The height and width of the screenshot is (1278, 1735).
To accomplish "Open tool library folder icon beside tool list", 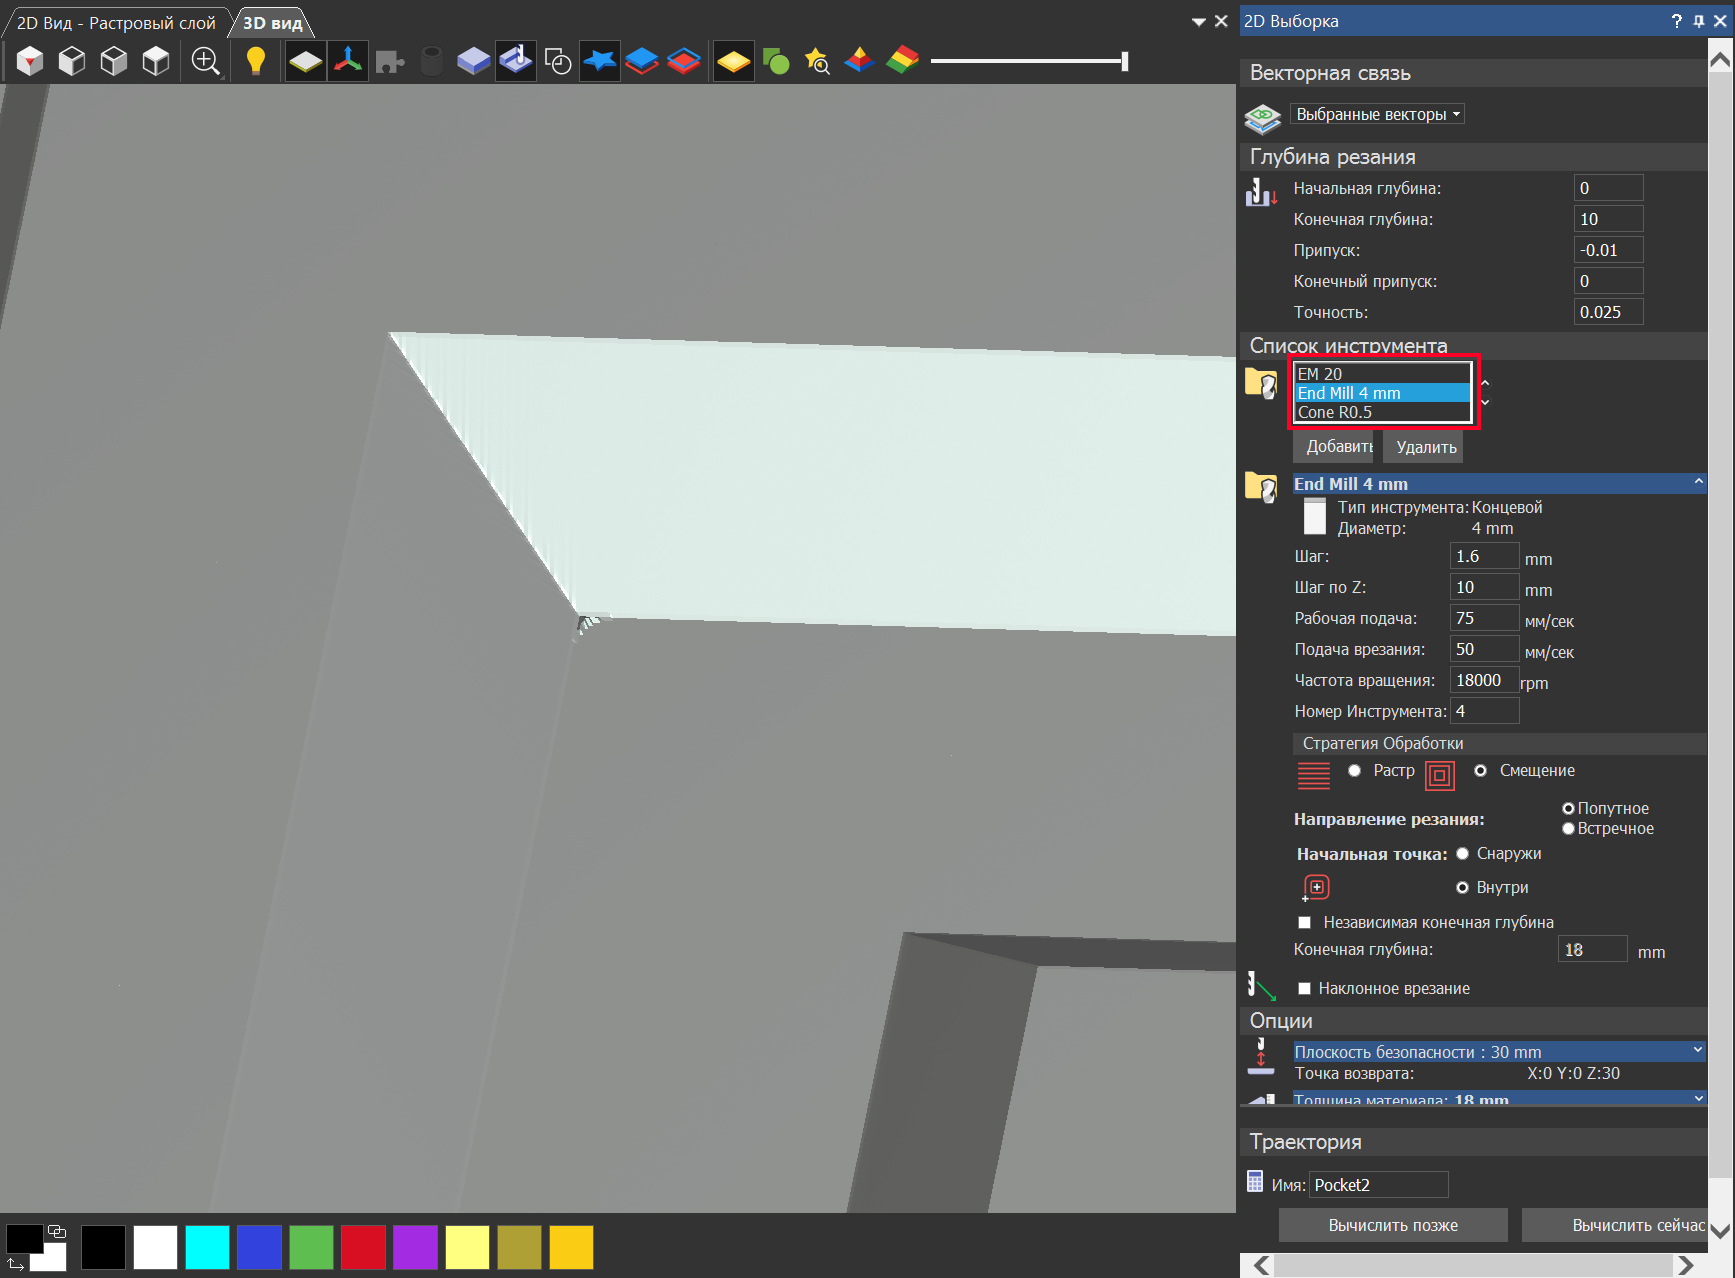I will coord(1261,383).
